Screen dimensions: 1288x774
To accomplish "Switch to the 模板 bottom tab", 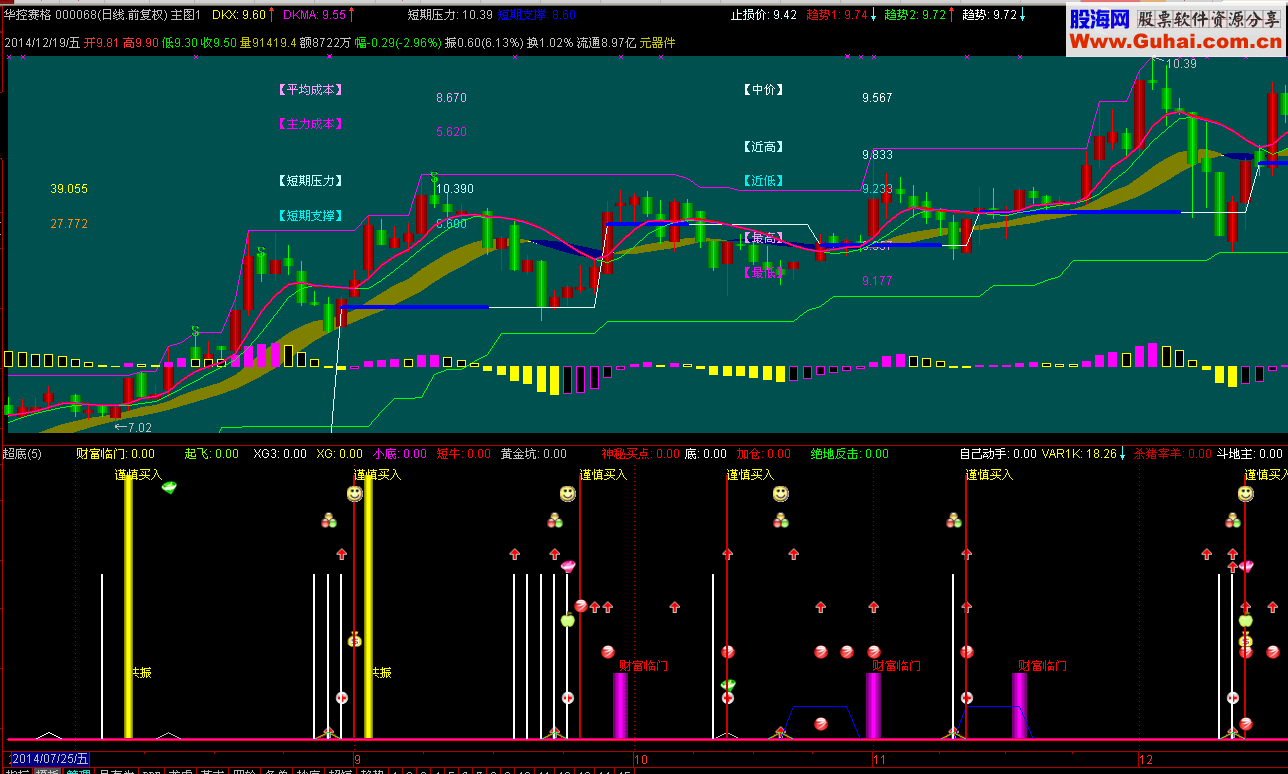I will click(x=46, y=772).
